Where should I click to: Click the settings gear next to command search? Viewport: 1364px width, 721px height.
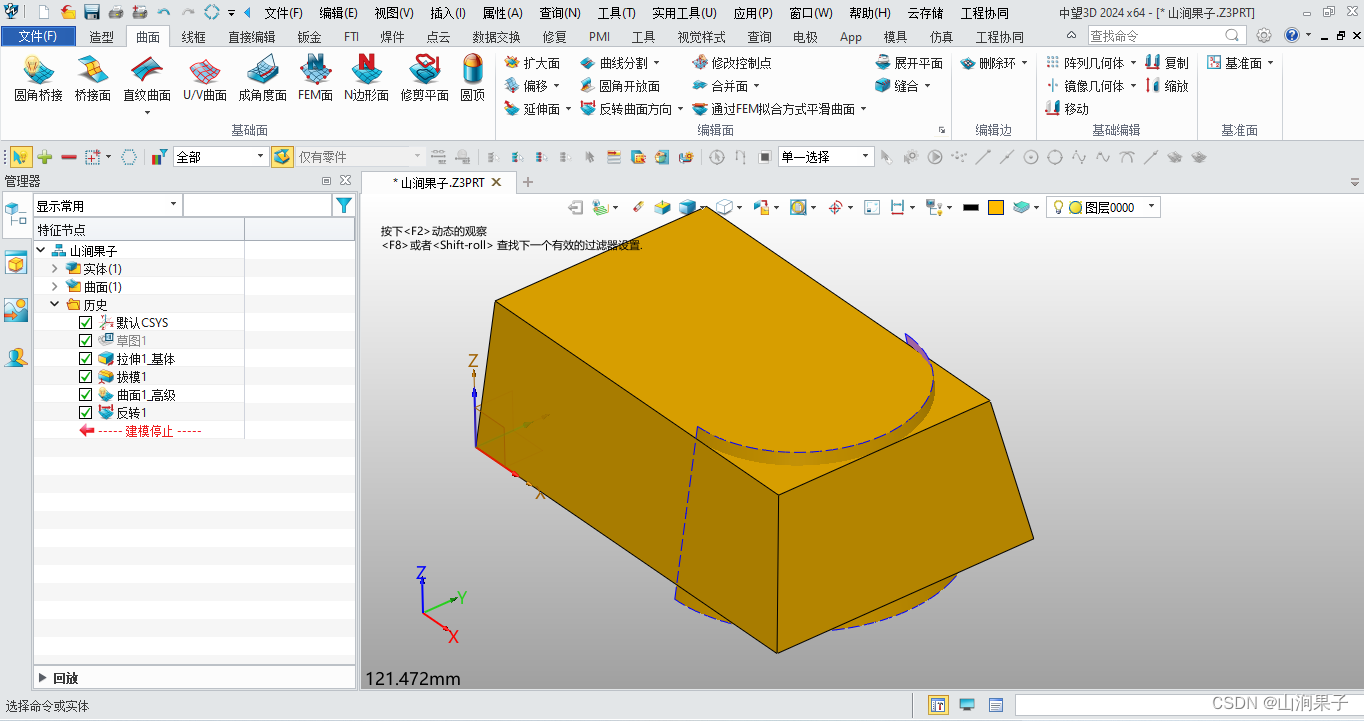(x=1264, y=35)
